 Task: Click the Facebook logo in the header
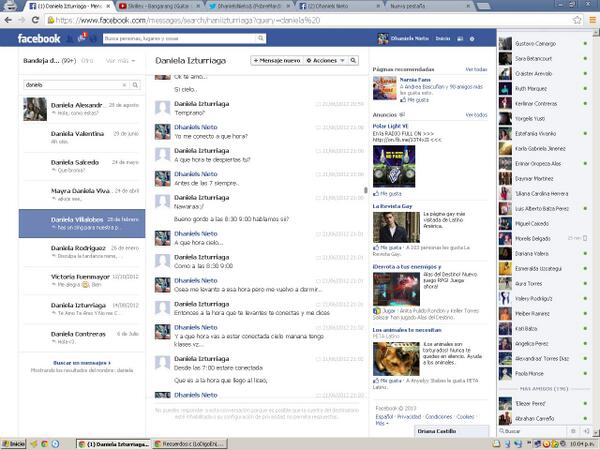tap(39, 39)
